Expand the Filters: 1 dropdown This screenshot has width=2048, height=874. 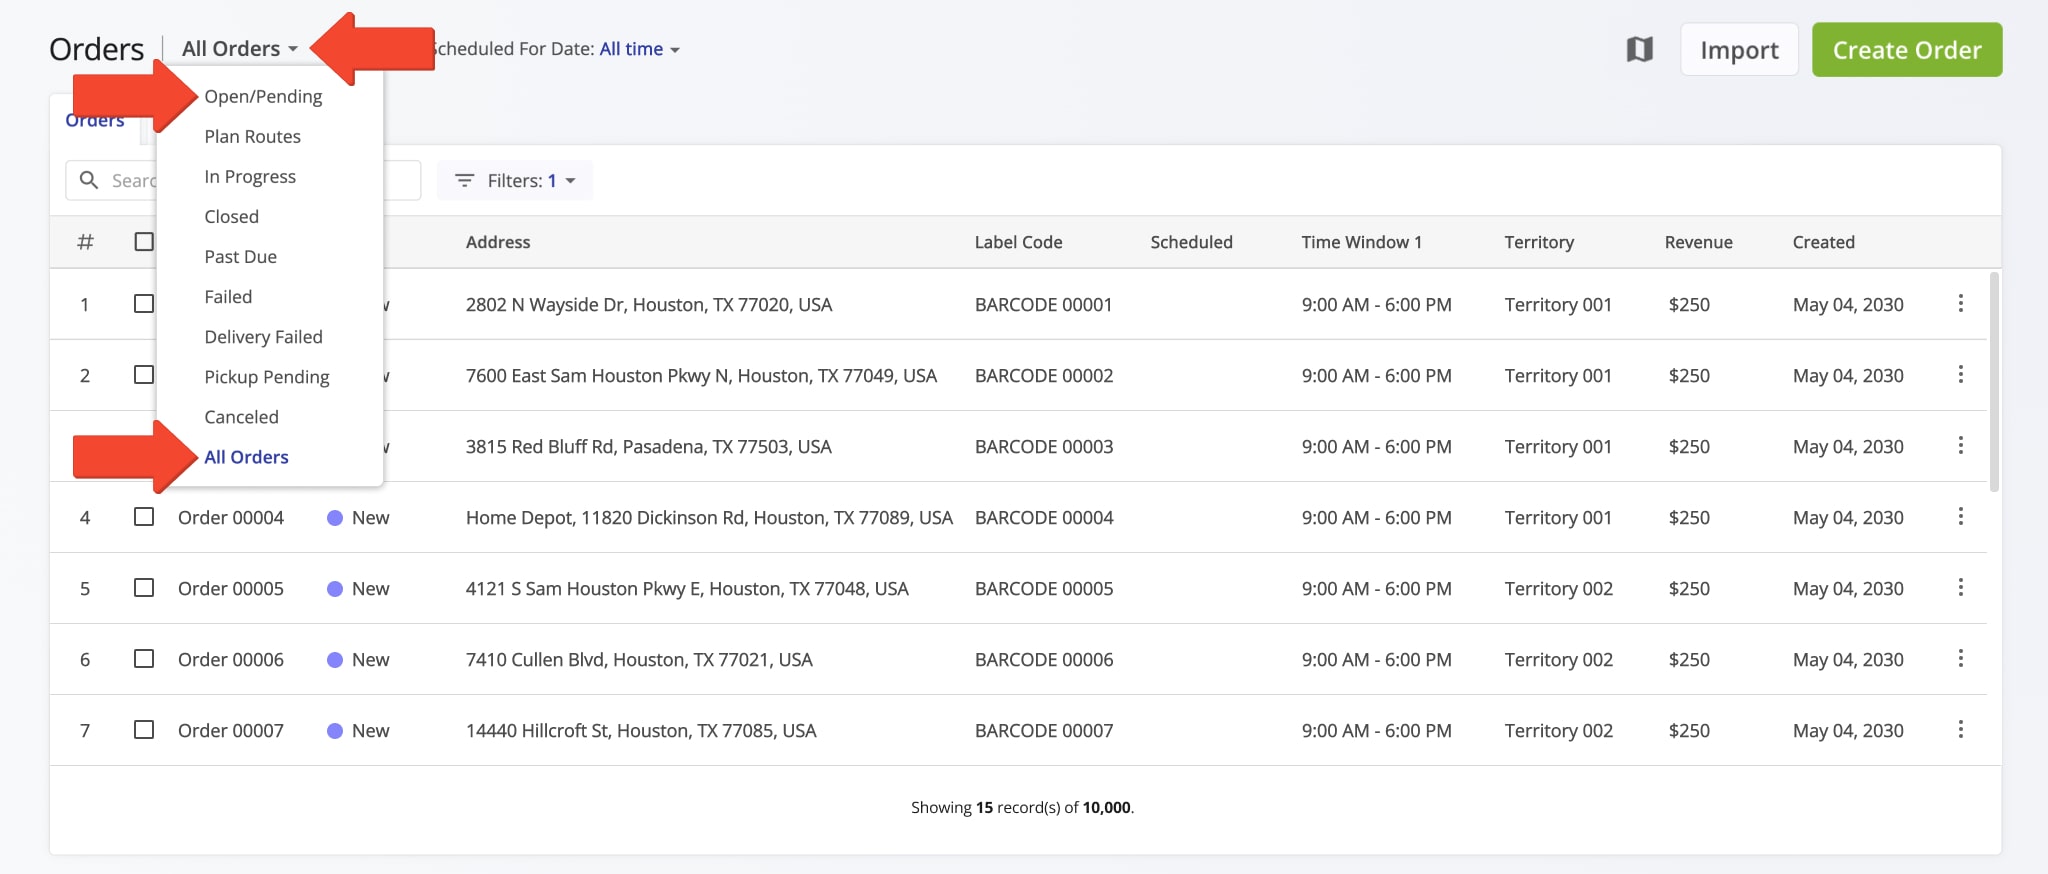(515, 180)
